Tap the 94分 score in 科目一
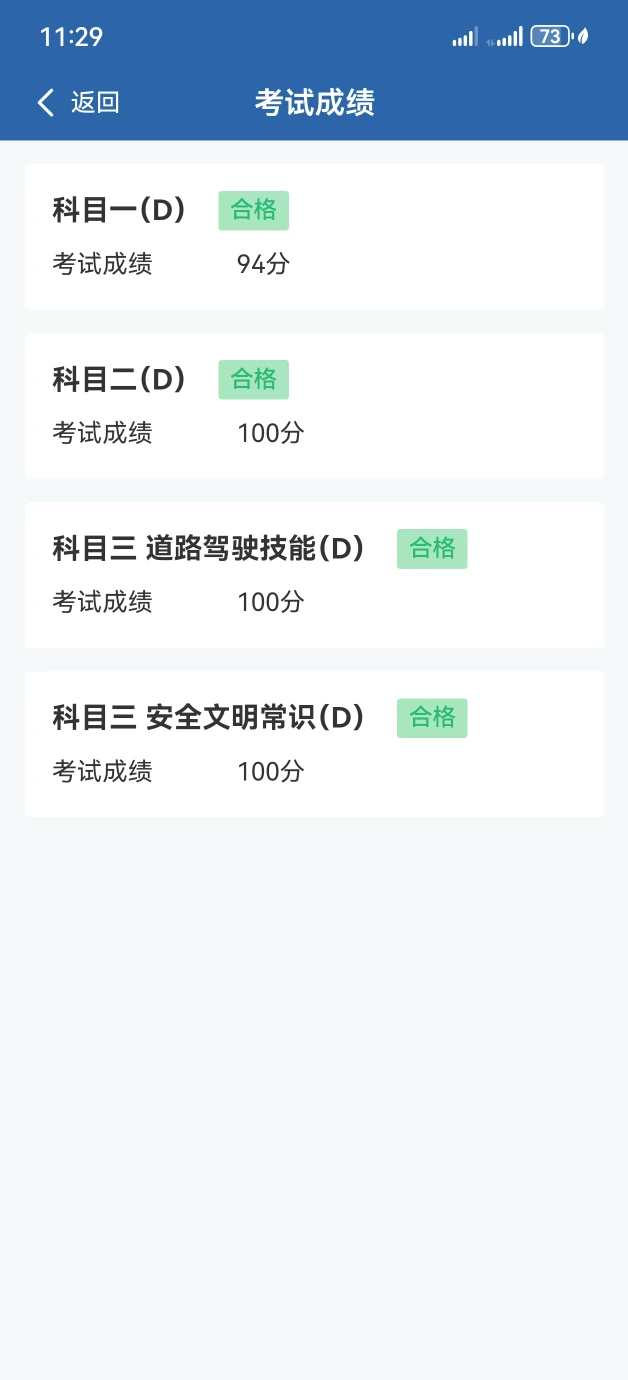The image size is (628, 1380). pos(263,264)
